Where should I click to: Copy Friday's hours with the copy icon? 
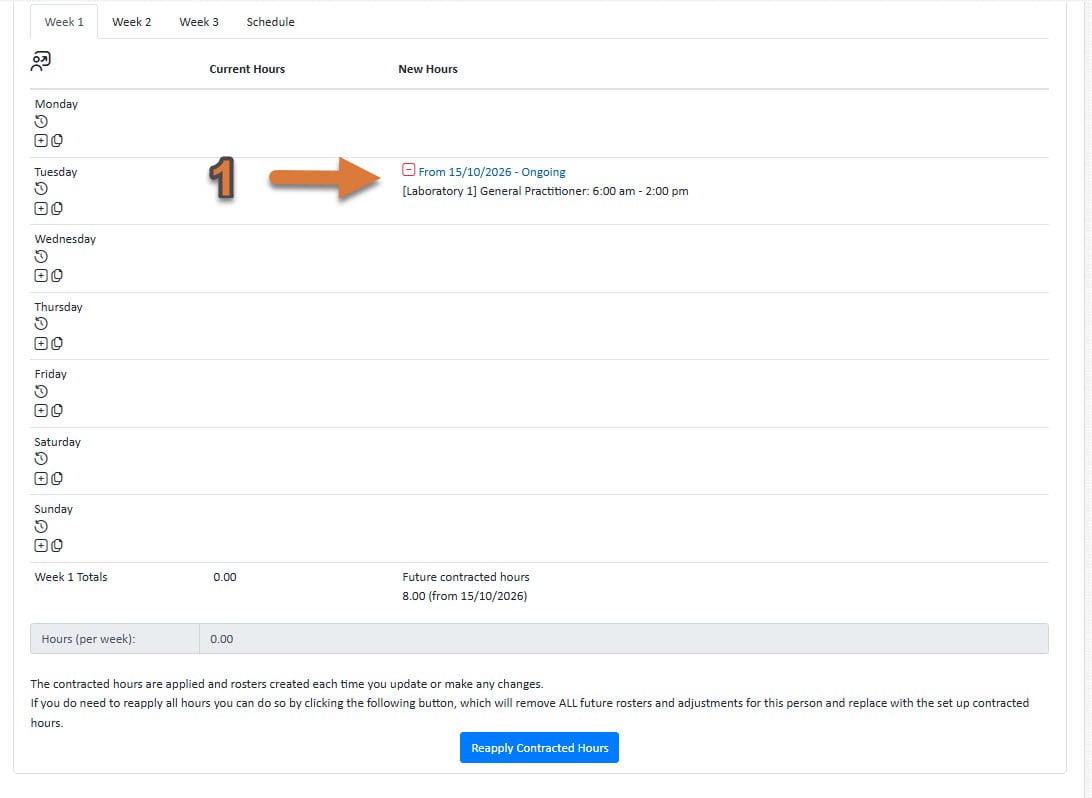pyautogui.click(x=57, y=411)
